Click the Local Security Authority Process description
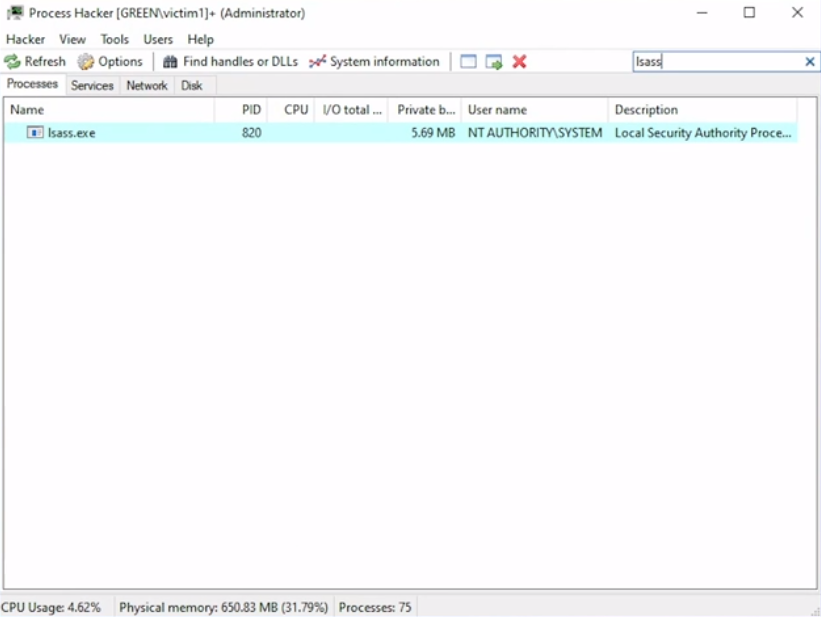 pyautogui.click(x=703, y=133)
